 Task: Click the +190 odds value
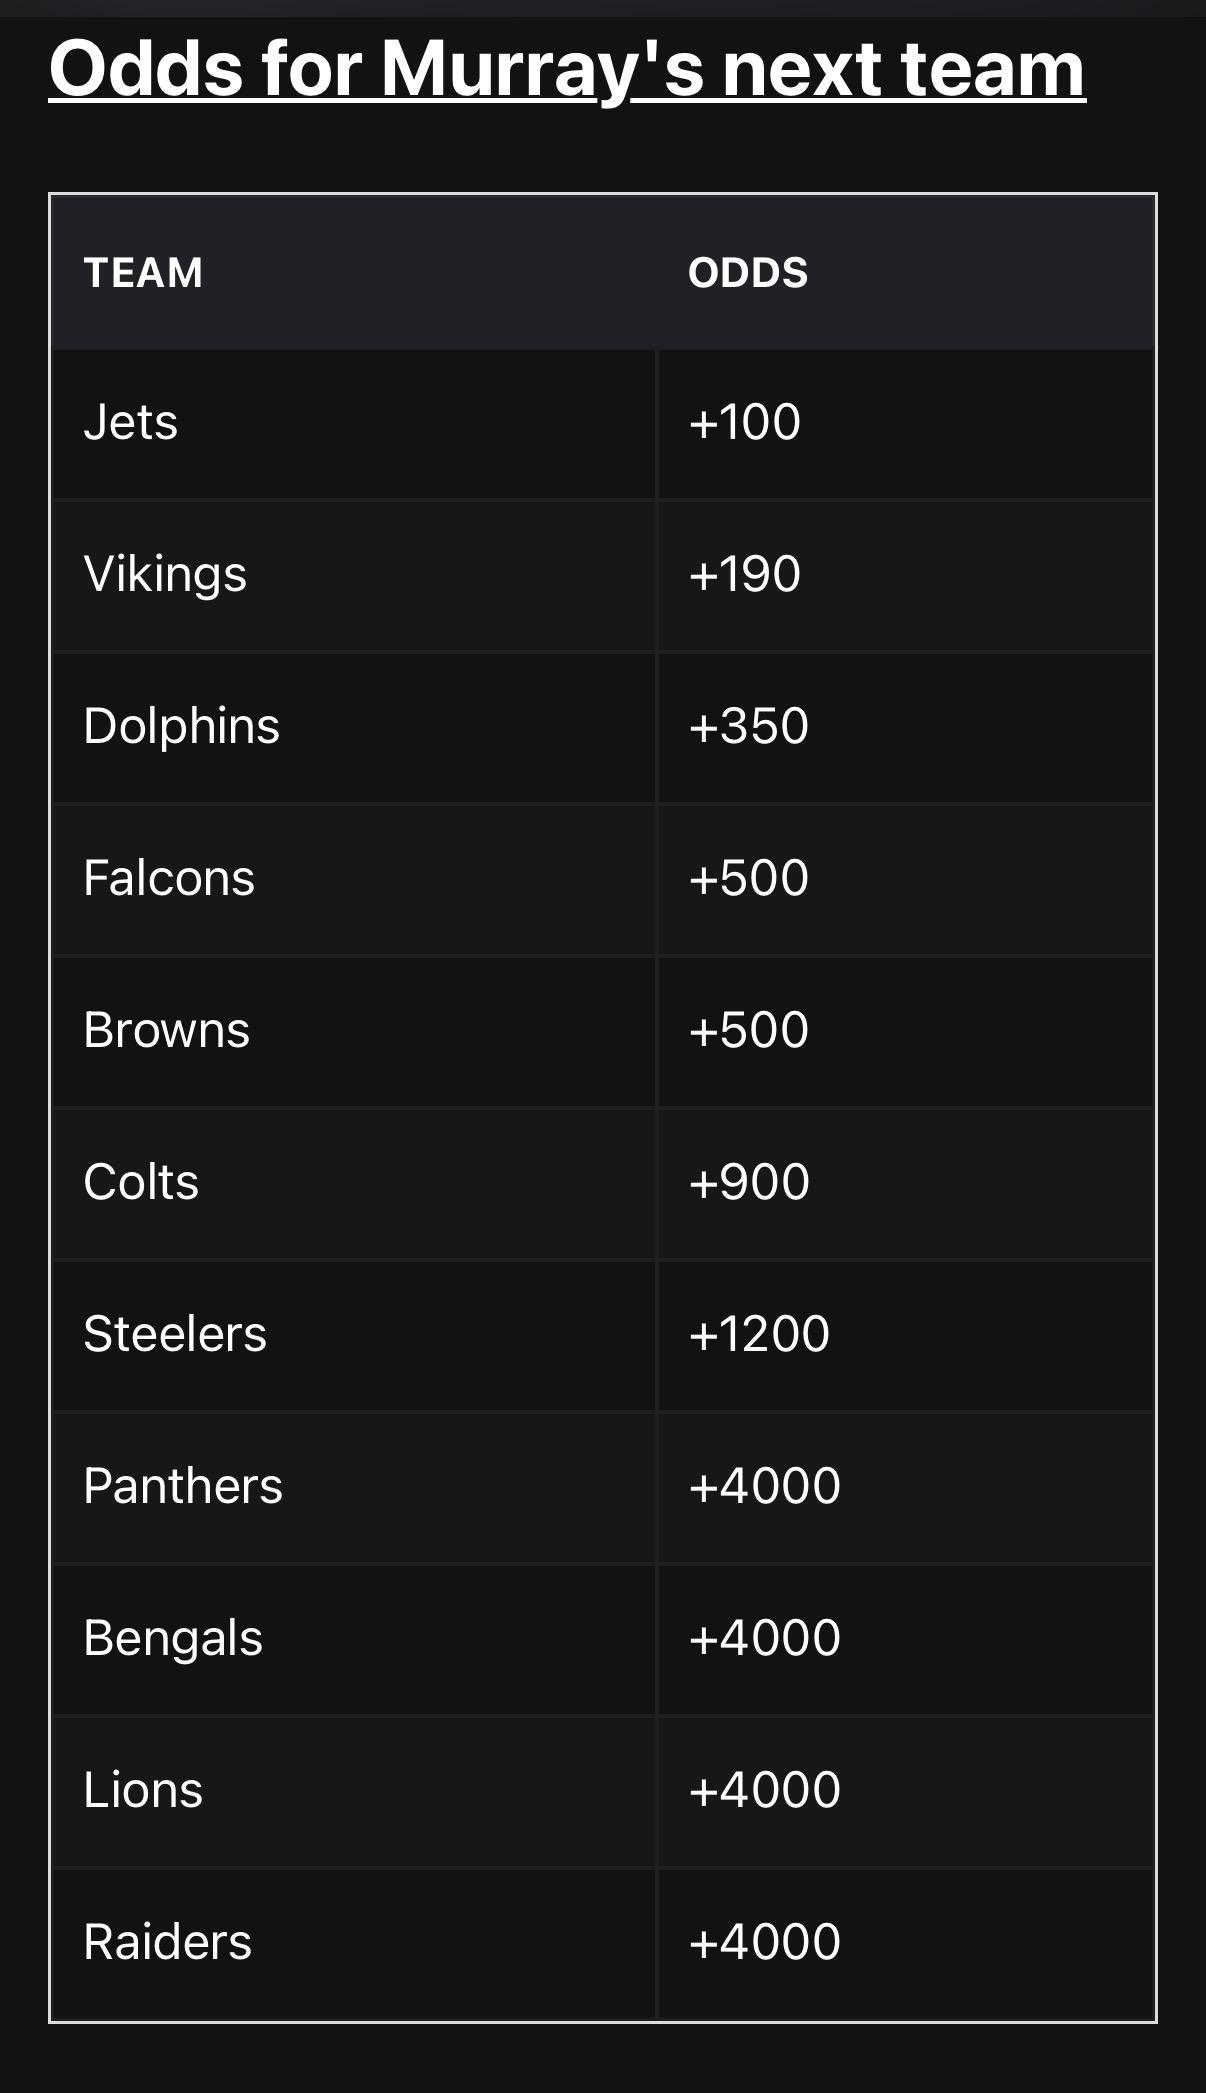(x=745, y=574)
